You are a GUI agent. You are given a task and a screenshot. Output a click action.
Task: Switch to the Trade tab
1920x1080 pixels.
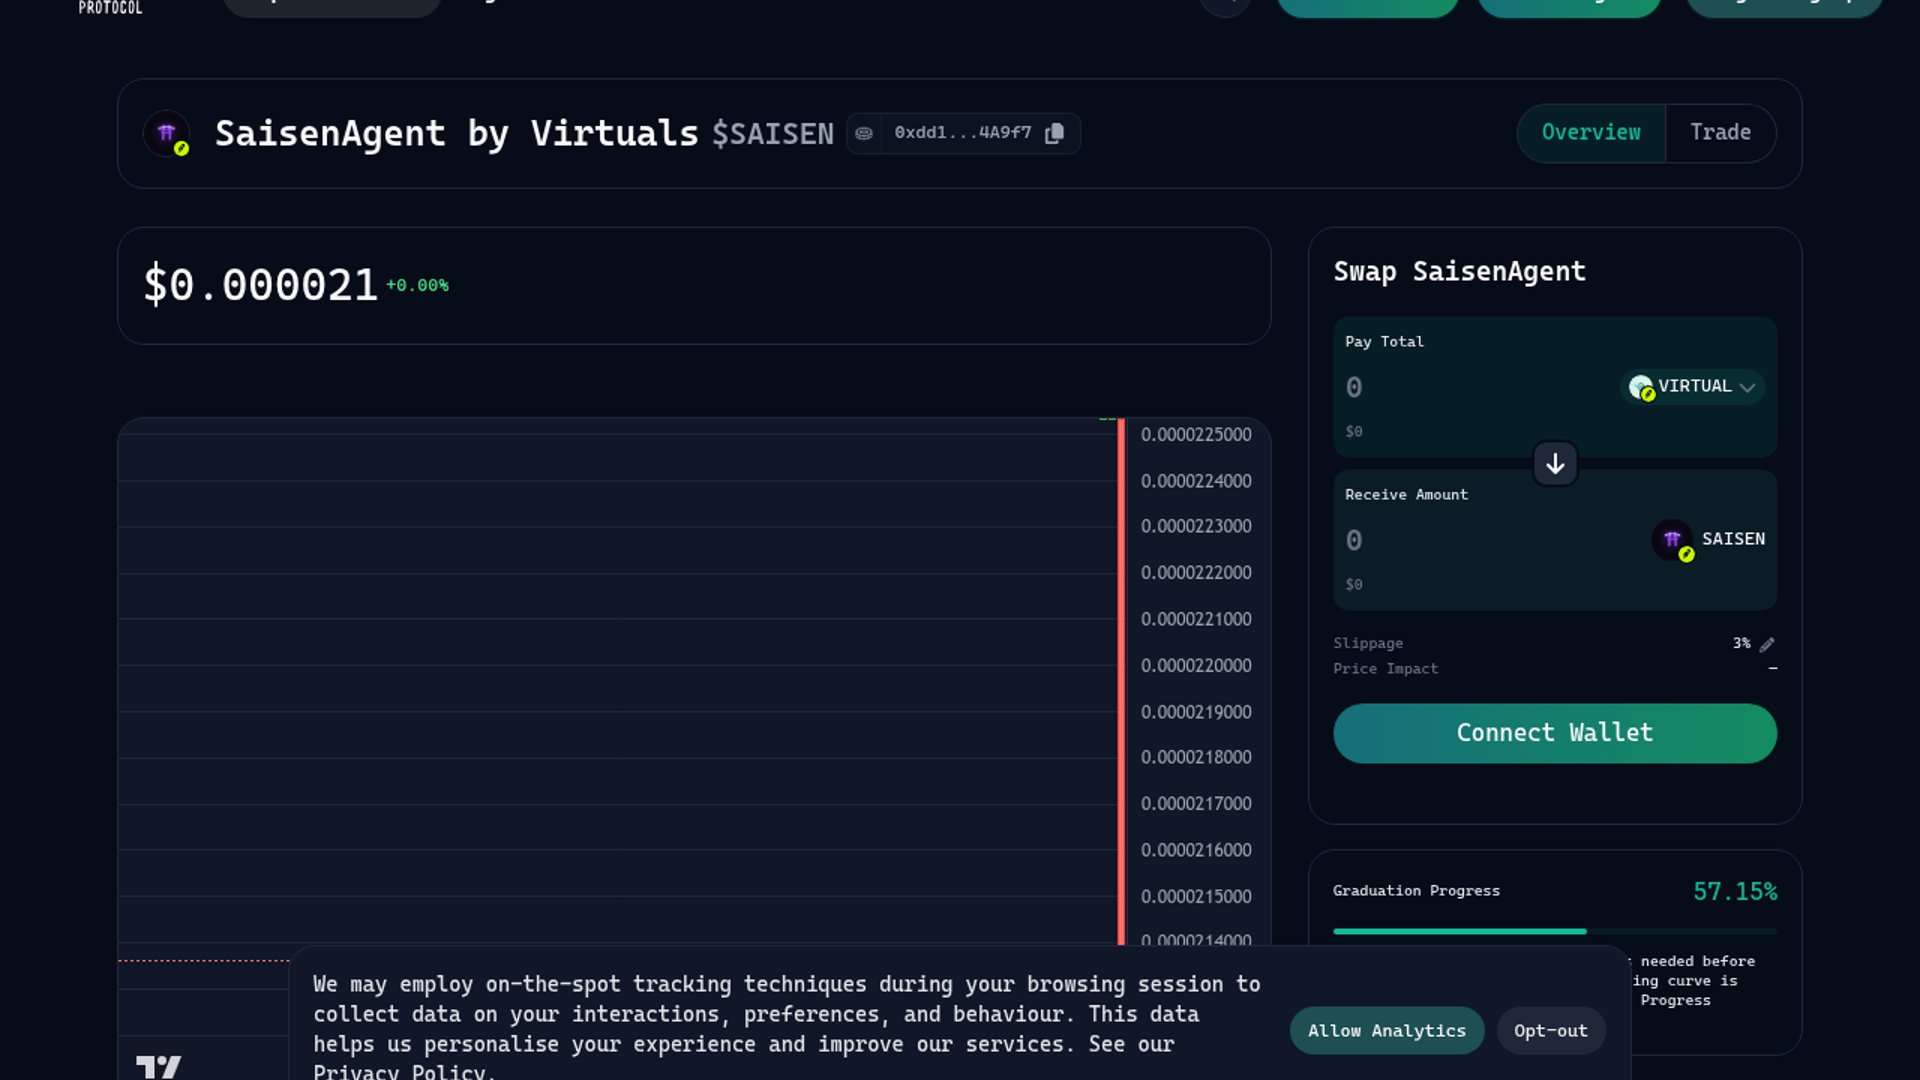point(1720,133)
